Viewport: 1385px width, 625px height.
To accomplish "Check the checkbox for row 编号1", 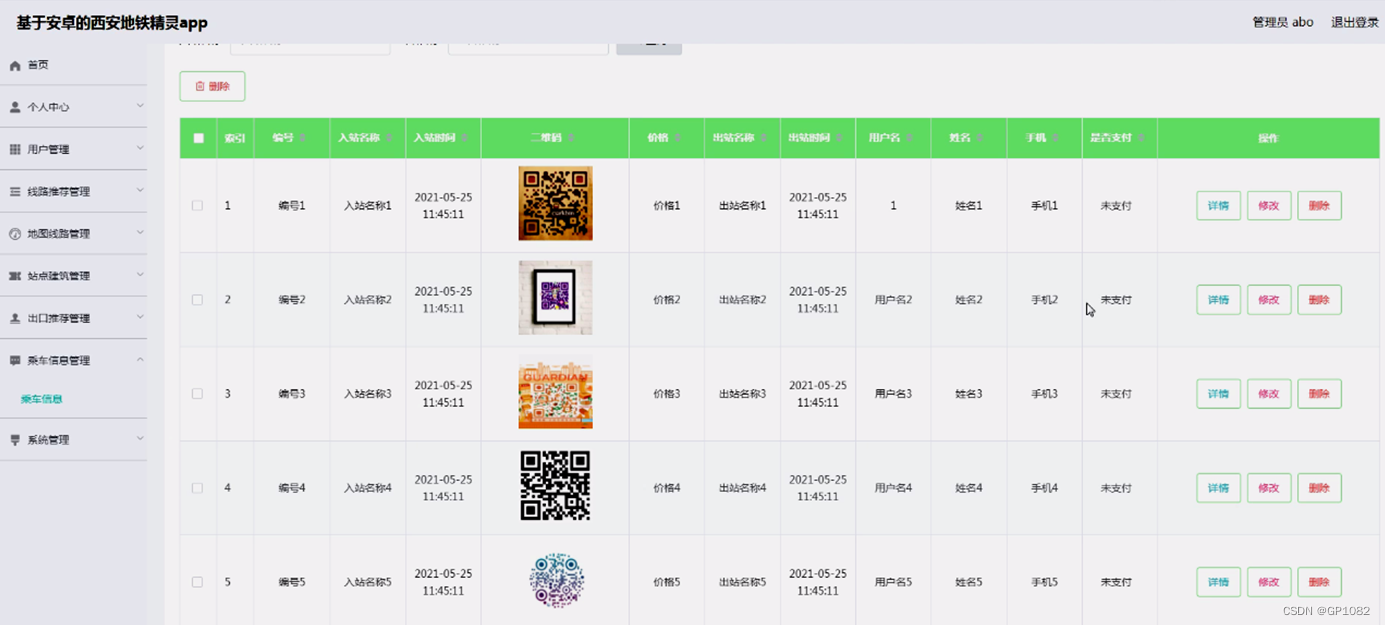I will coord(197,206).
